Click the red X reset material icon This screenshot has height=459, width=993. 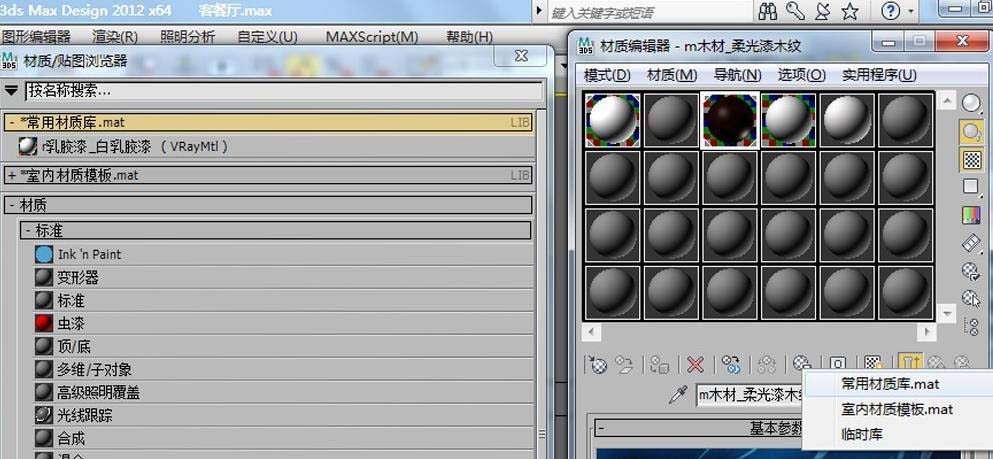[695, 364]
